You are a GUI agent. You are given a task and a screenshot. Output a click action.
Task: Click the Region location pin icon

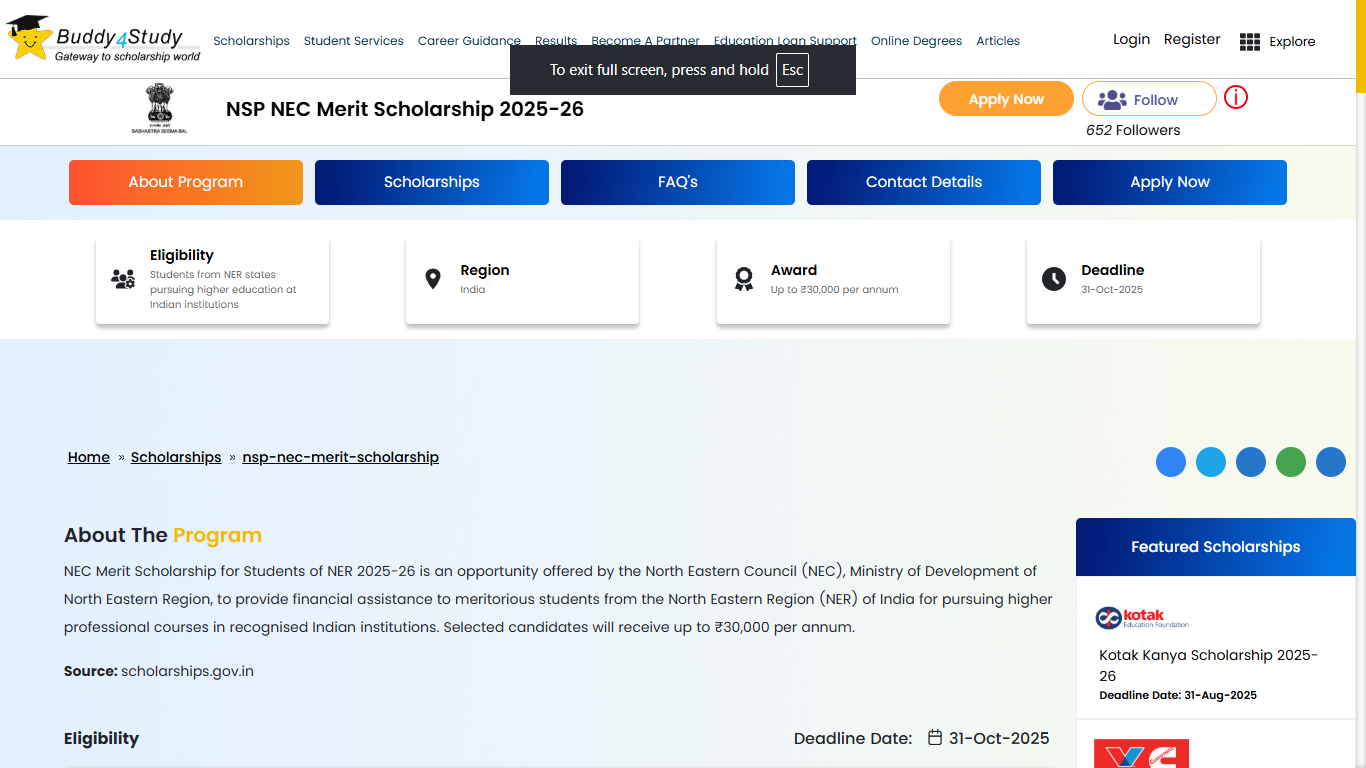pos(433,279)
